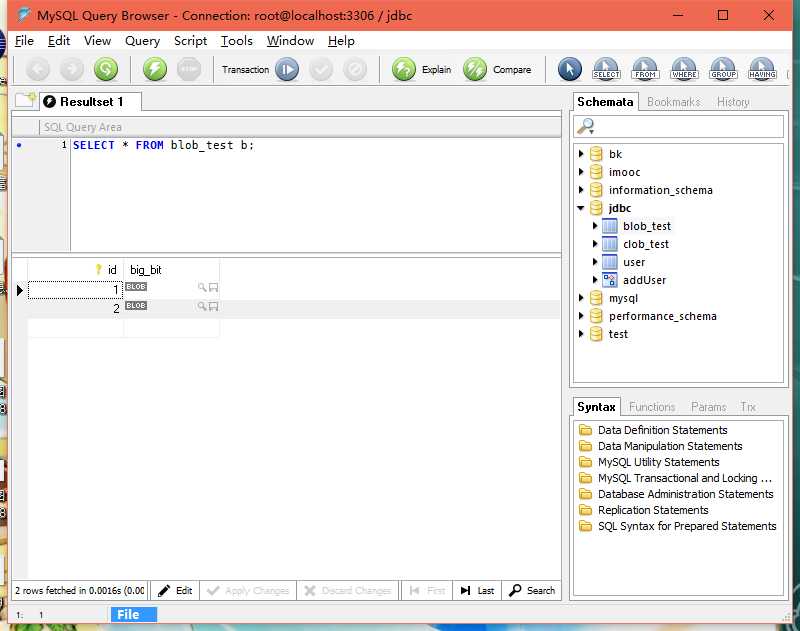This screenshot has width=800, height=631.
Task: Open a new resultset tab icon
Action: [25, 99]
